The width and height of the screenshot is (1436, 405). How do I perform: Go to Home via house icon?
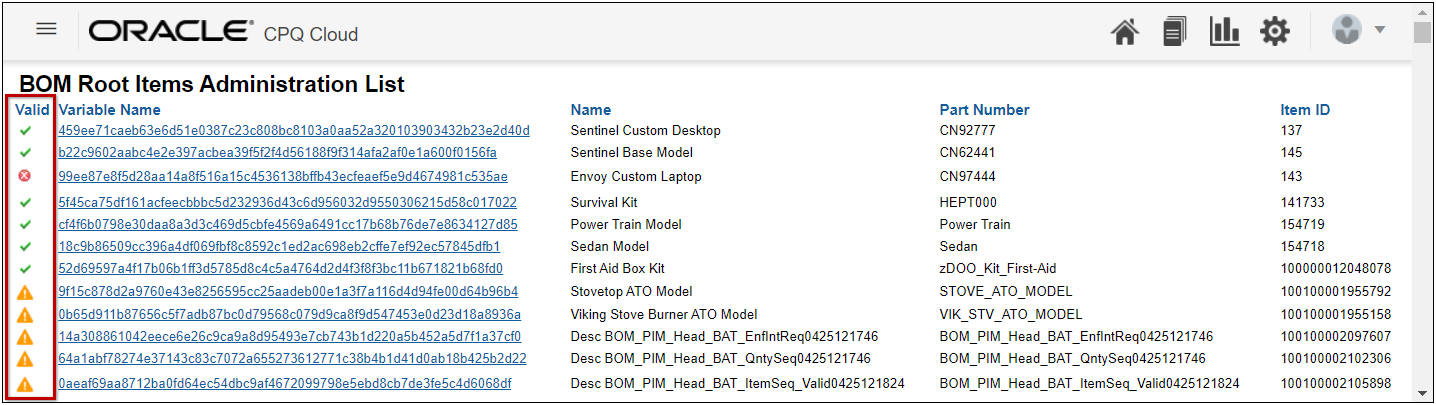tap(1125, 32)
